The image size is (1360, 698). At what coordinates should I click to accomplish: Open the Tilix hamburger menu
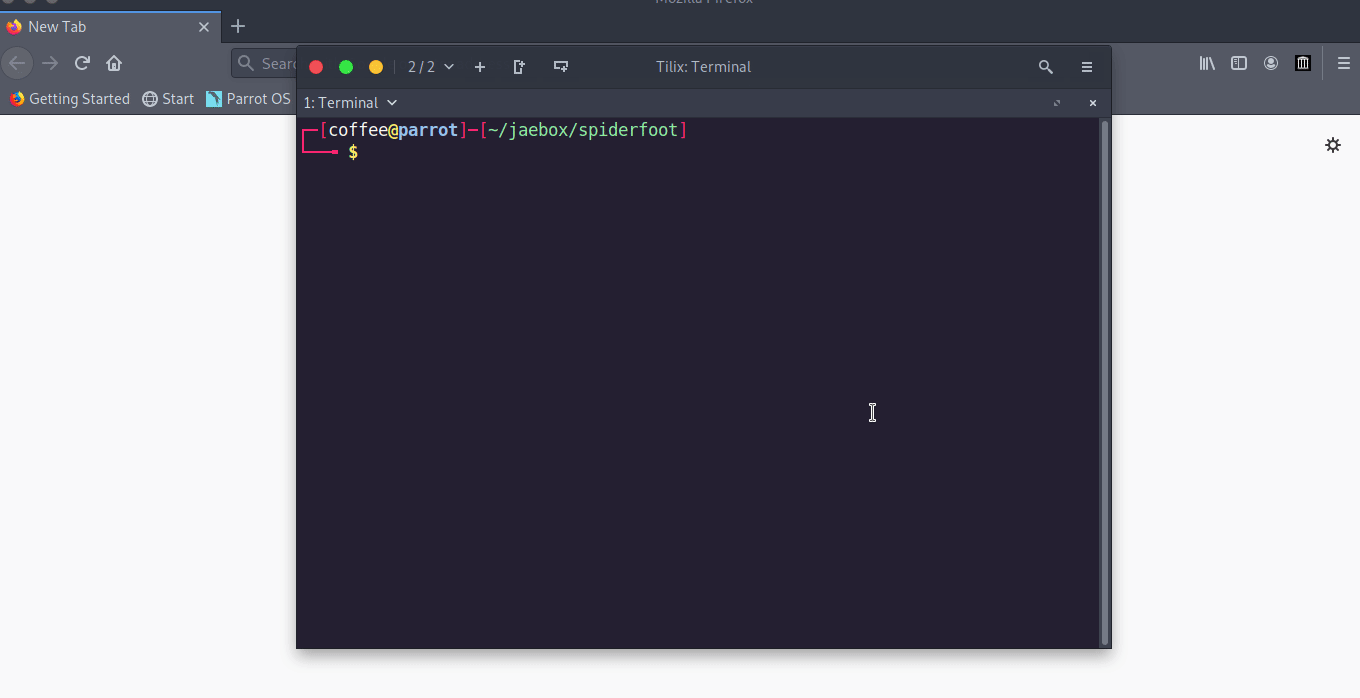pos(1087,67)
